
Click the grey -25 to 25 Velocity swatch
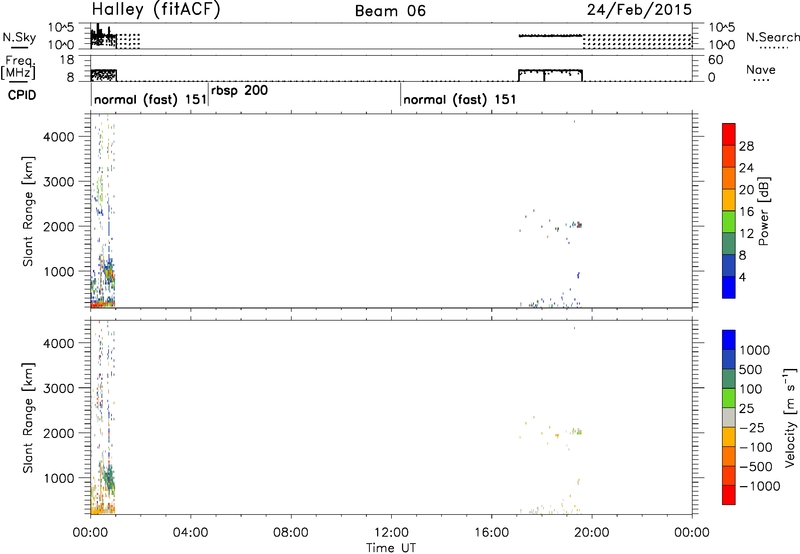(729, 418)
